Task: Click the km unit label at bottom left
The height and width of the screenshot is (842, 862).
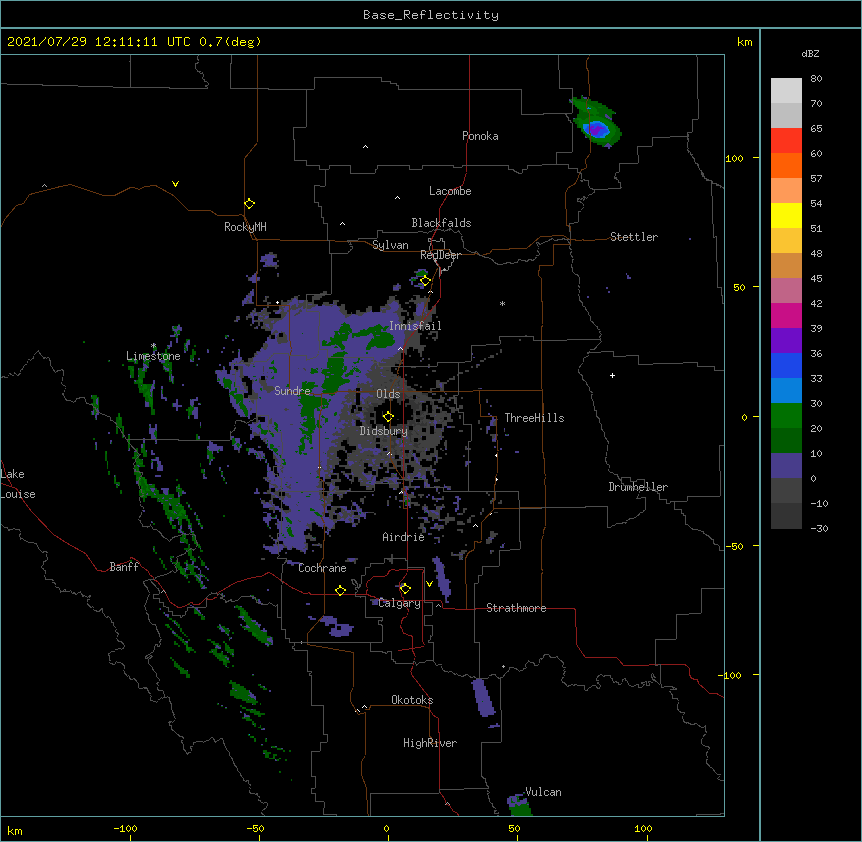Action: 15,830
